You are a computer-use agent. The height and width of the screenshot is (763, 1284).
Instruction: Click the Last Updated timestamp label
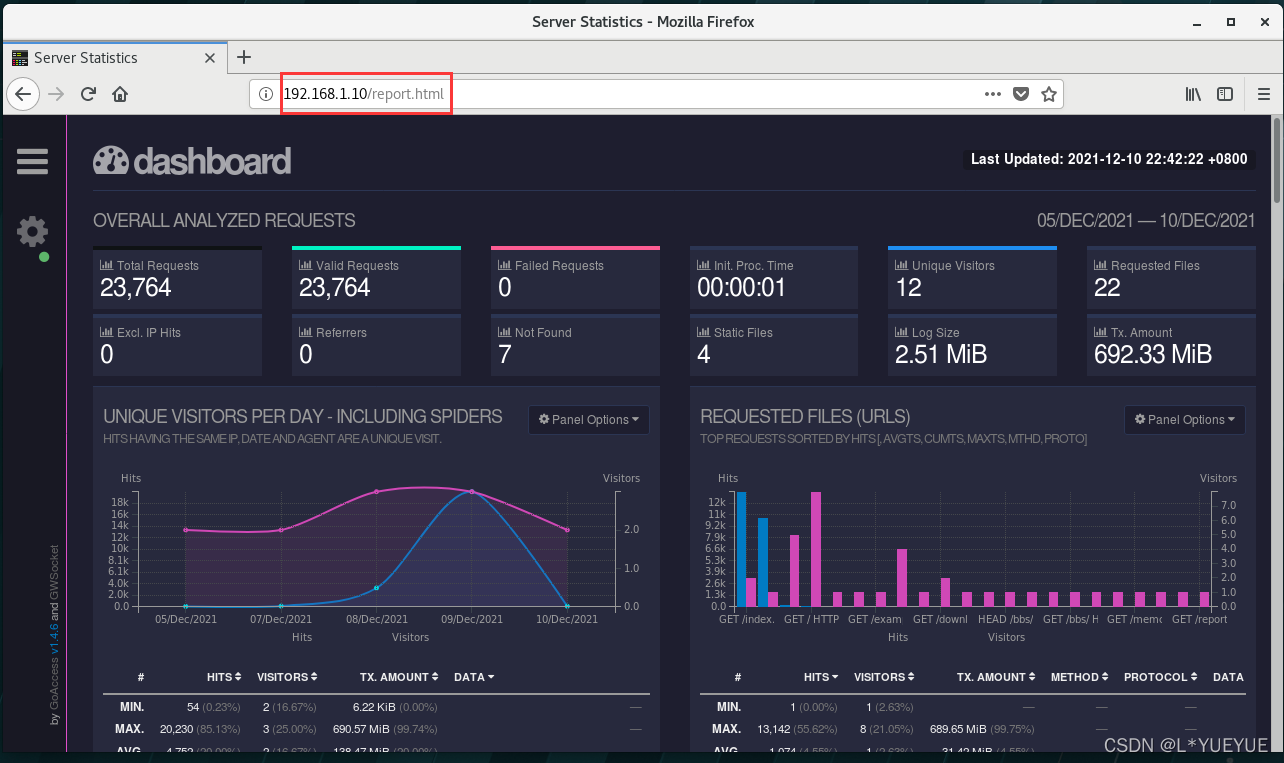[1109, 159]
